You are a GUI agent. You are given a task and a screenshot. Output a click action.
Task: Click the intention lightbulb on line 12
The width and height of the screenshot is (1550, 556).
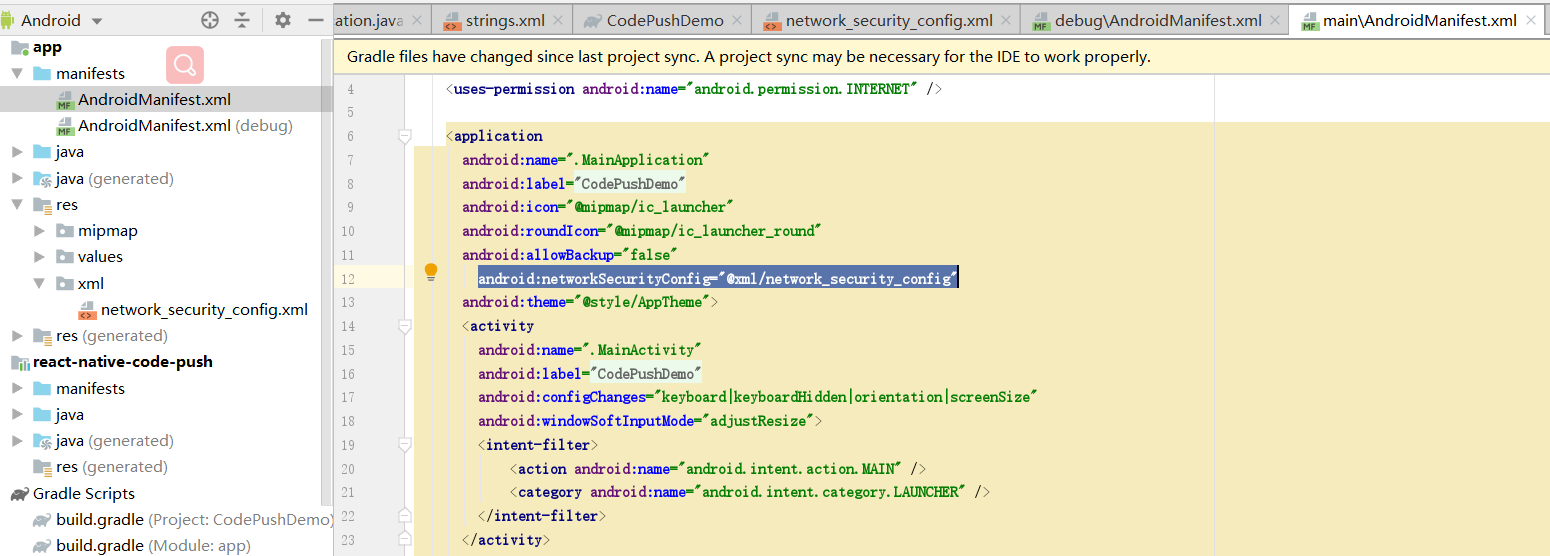pos(431,272)
